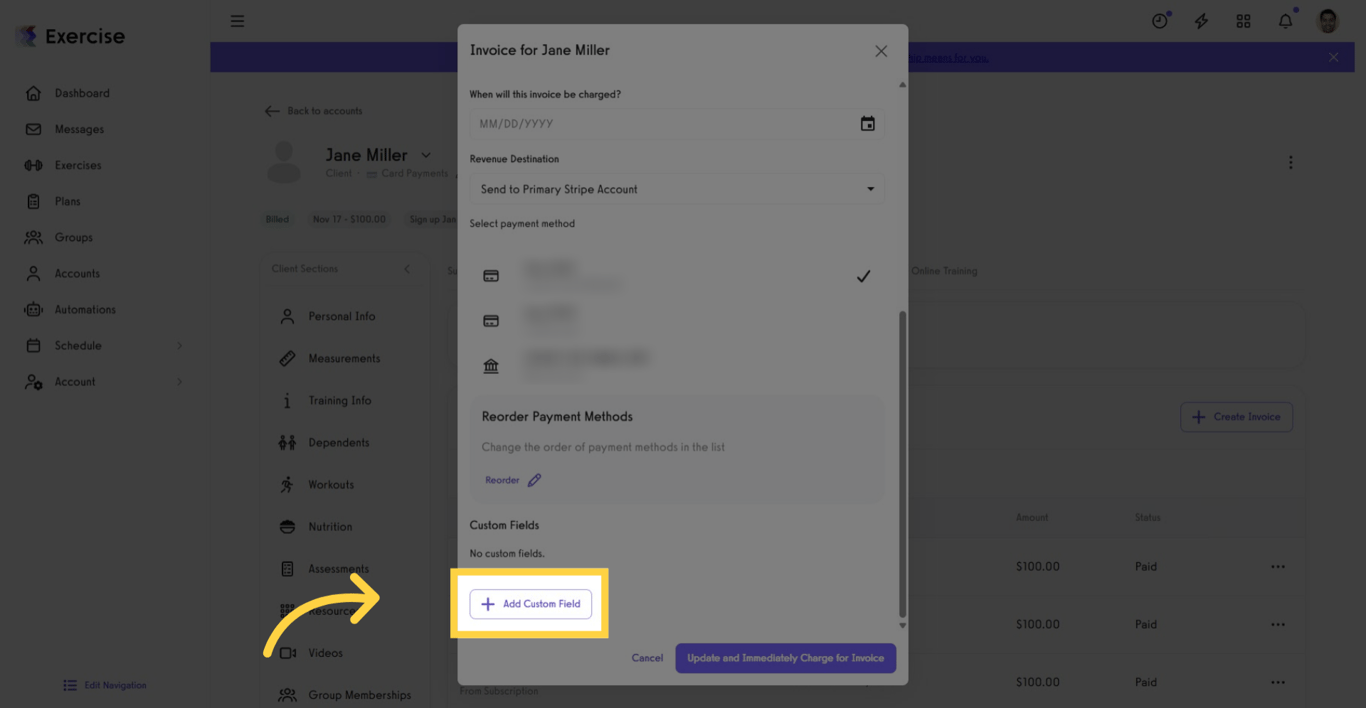Click the lightning quick-actions icon
The image size is (1366, 708).
1201,20
